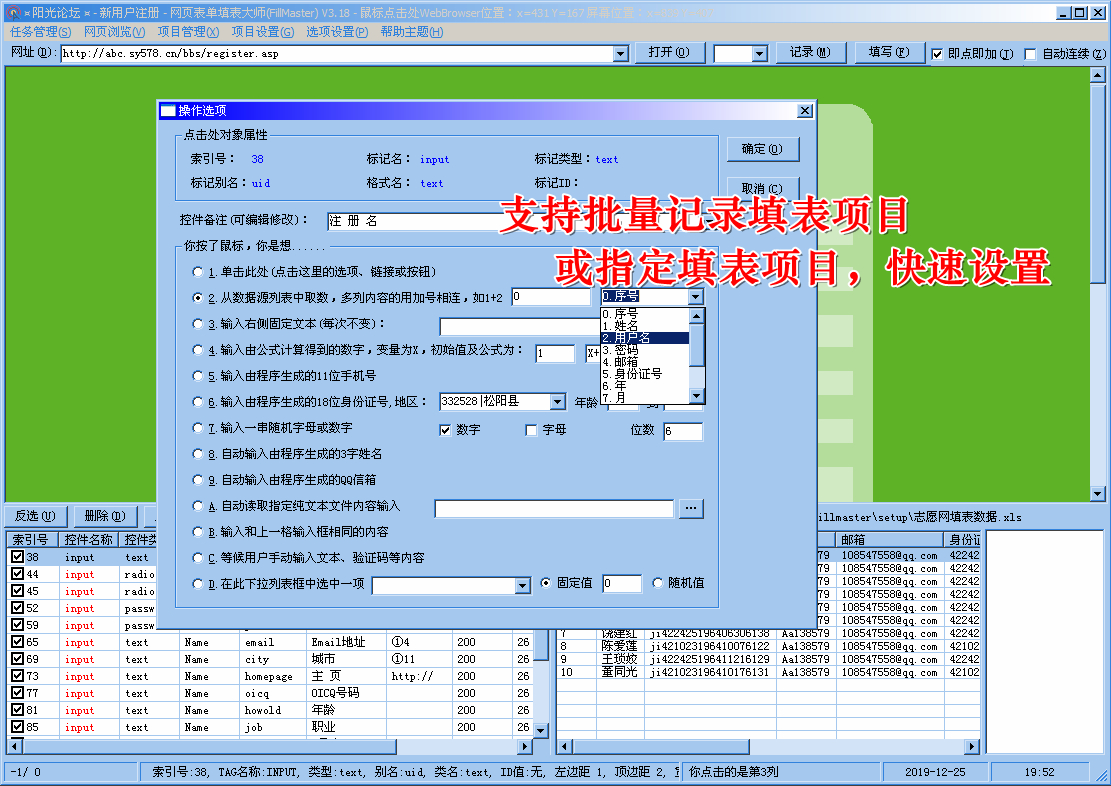Disable the 即点即加(I) checkbox
The width and height of the screenshot is (1111, 786).
coord(938,52)
